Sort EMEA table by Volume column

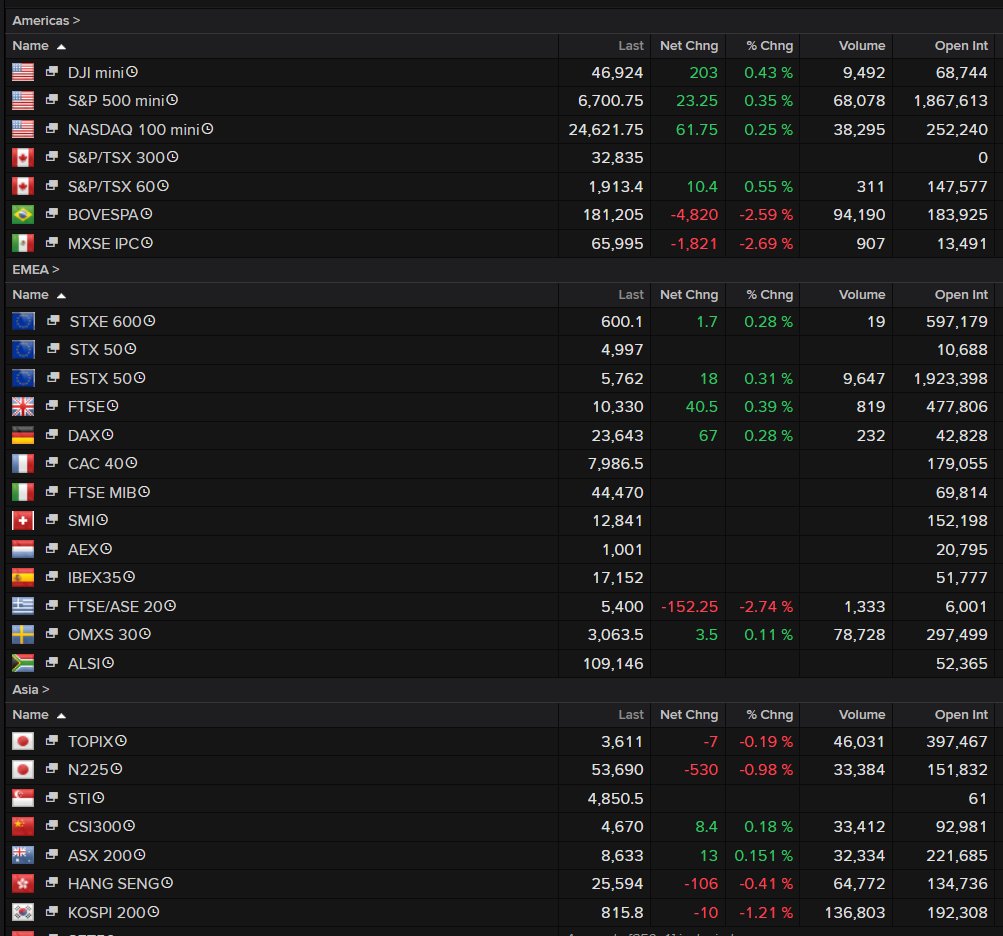[x=862, y=294]
